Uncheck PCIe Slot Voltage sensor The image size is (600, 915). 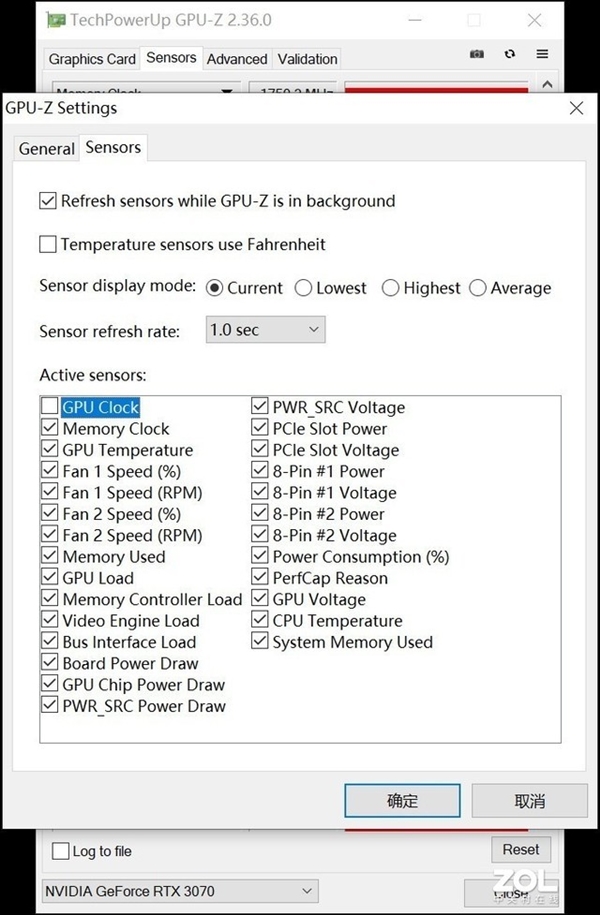click(x=260, y=450)
